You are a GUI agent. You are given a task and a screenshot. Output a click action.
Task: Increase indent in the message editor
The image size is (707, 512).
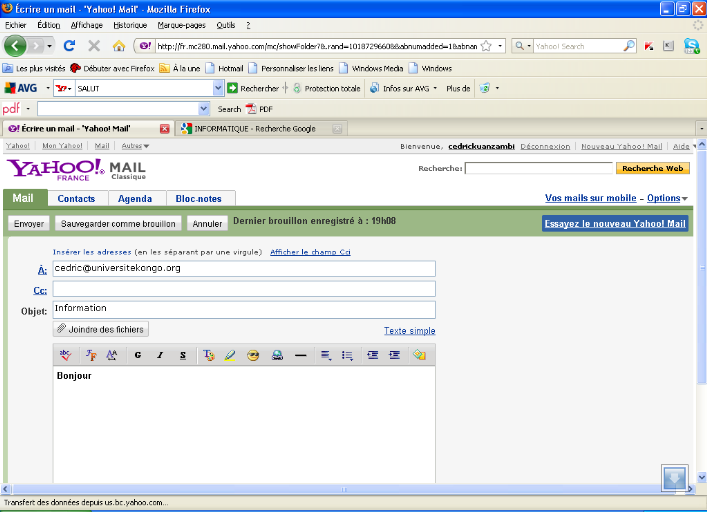tap(395, 355)
